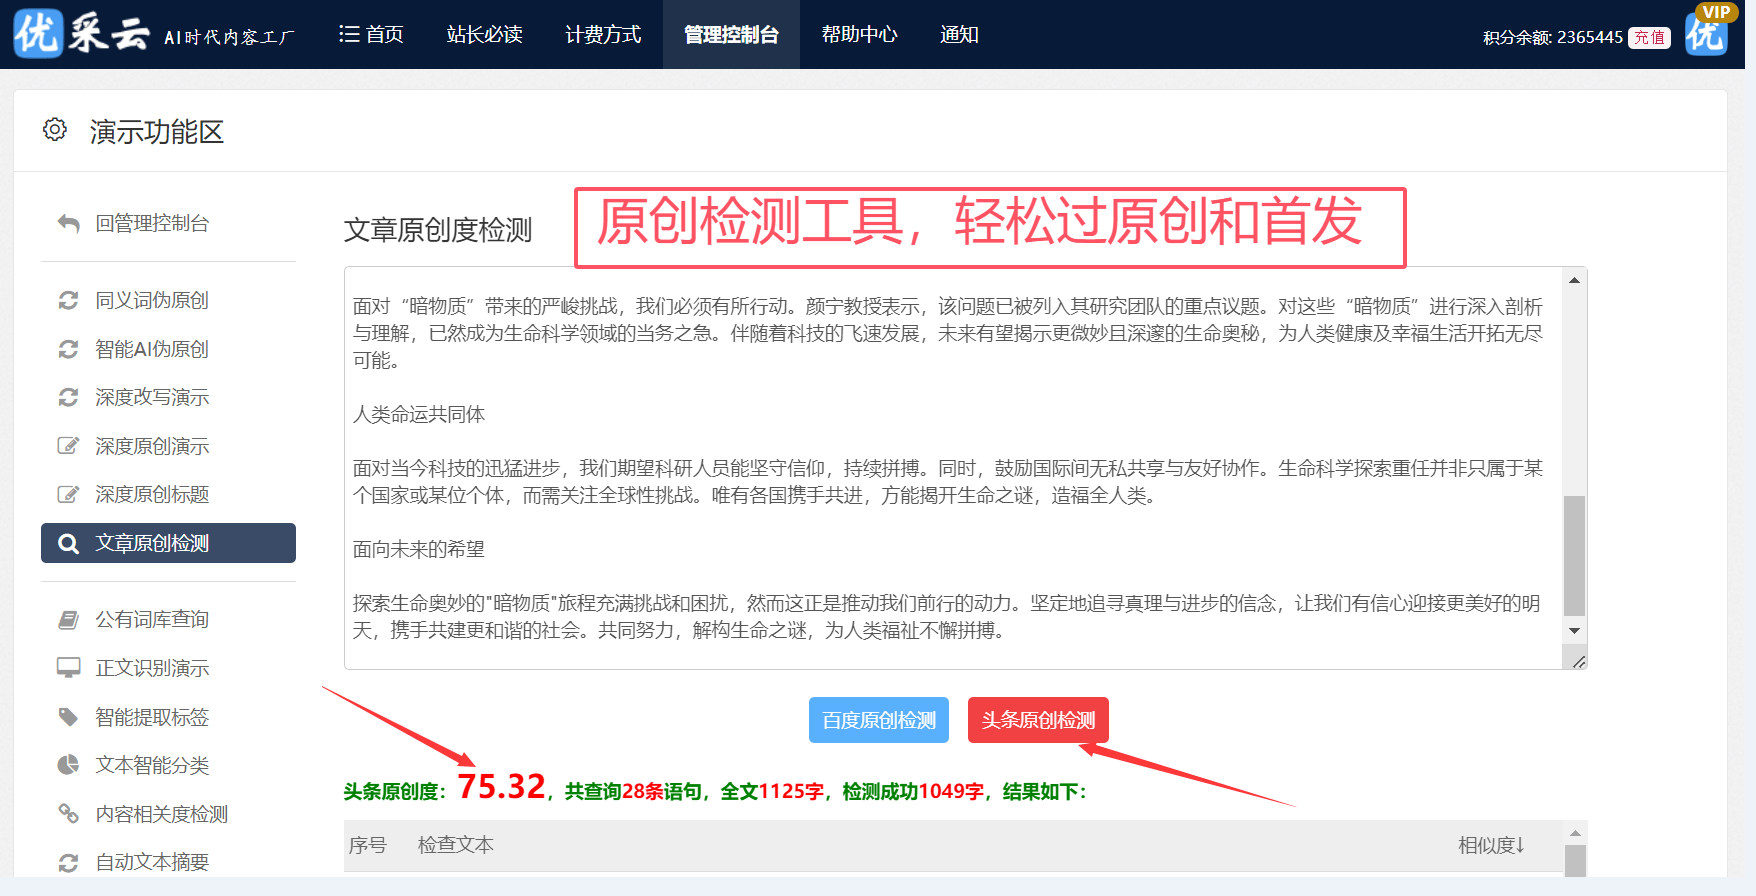The image size is (1756, 896).
Task: Click the red 充值 recharge button
Action: (x=1649, y=38)
